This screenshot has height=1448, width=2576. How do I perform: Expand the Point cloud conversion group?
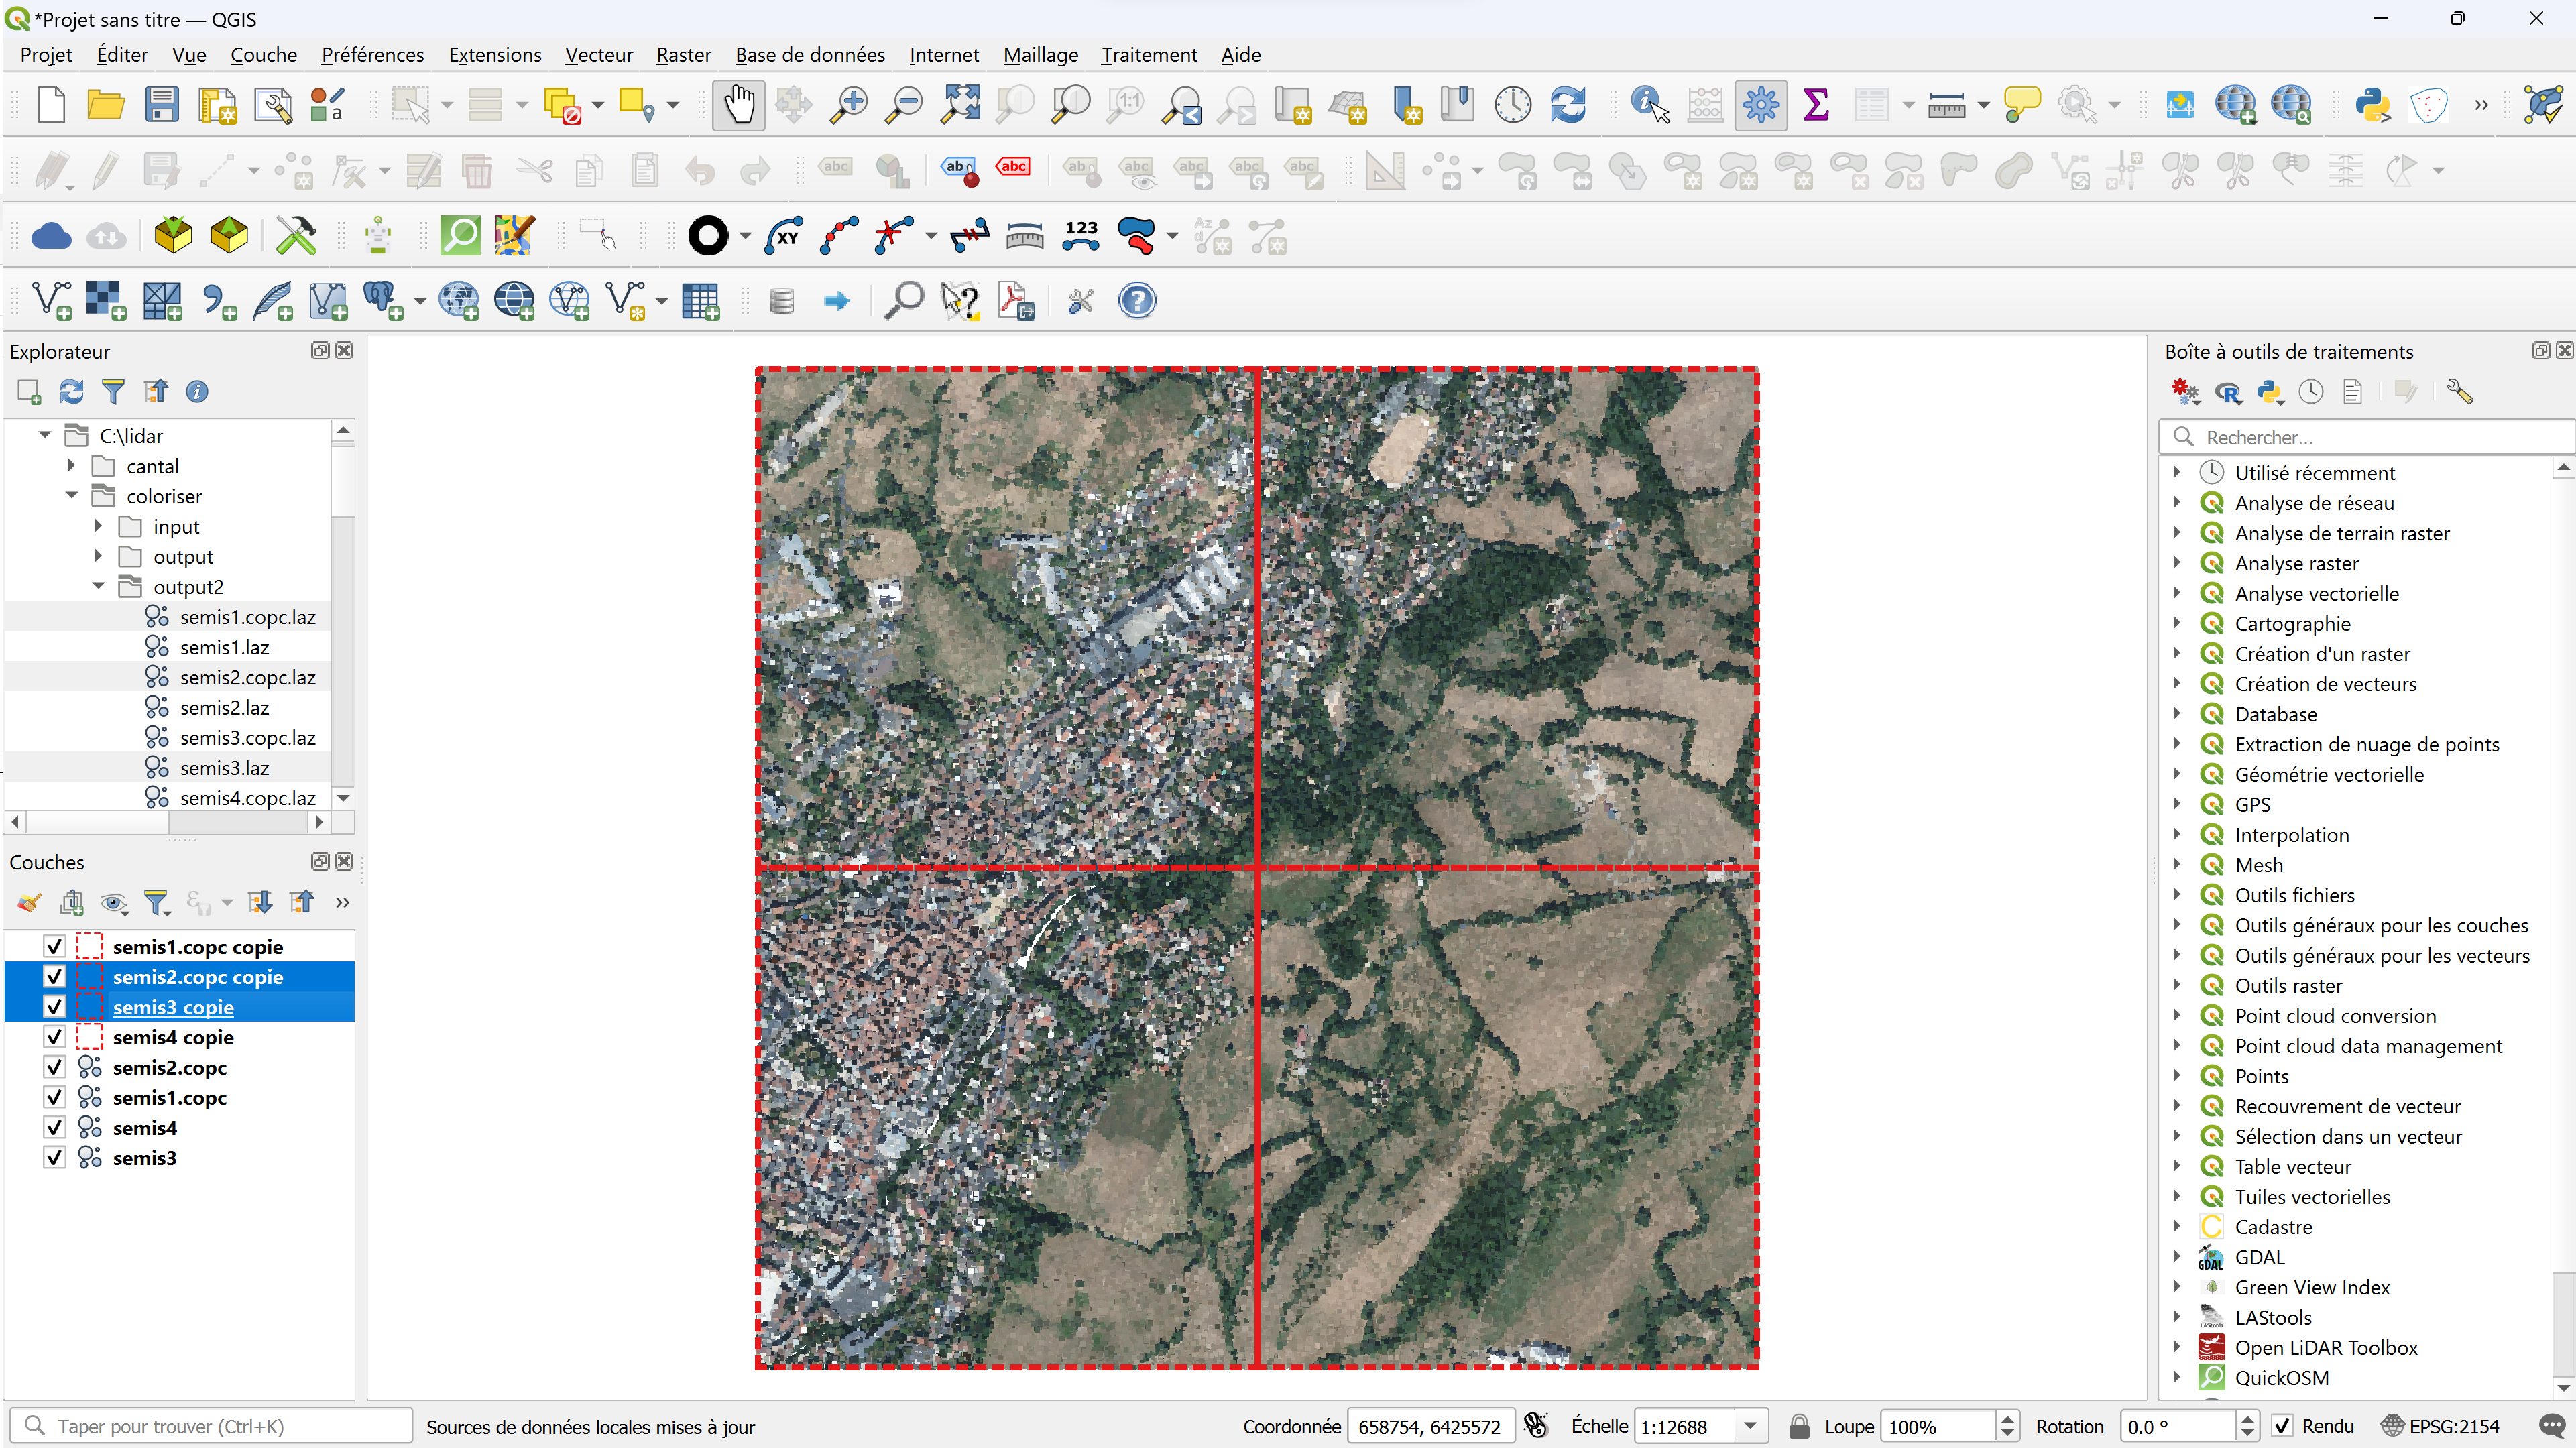[2177, 1016]
